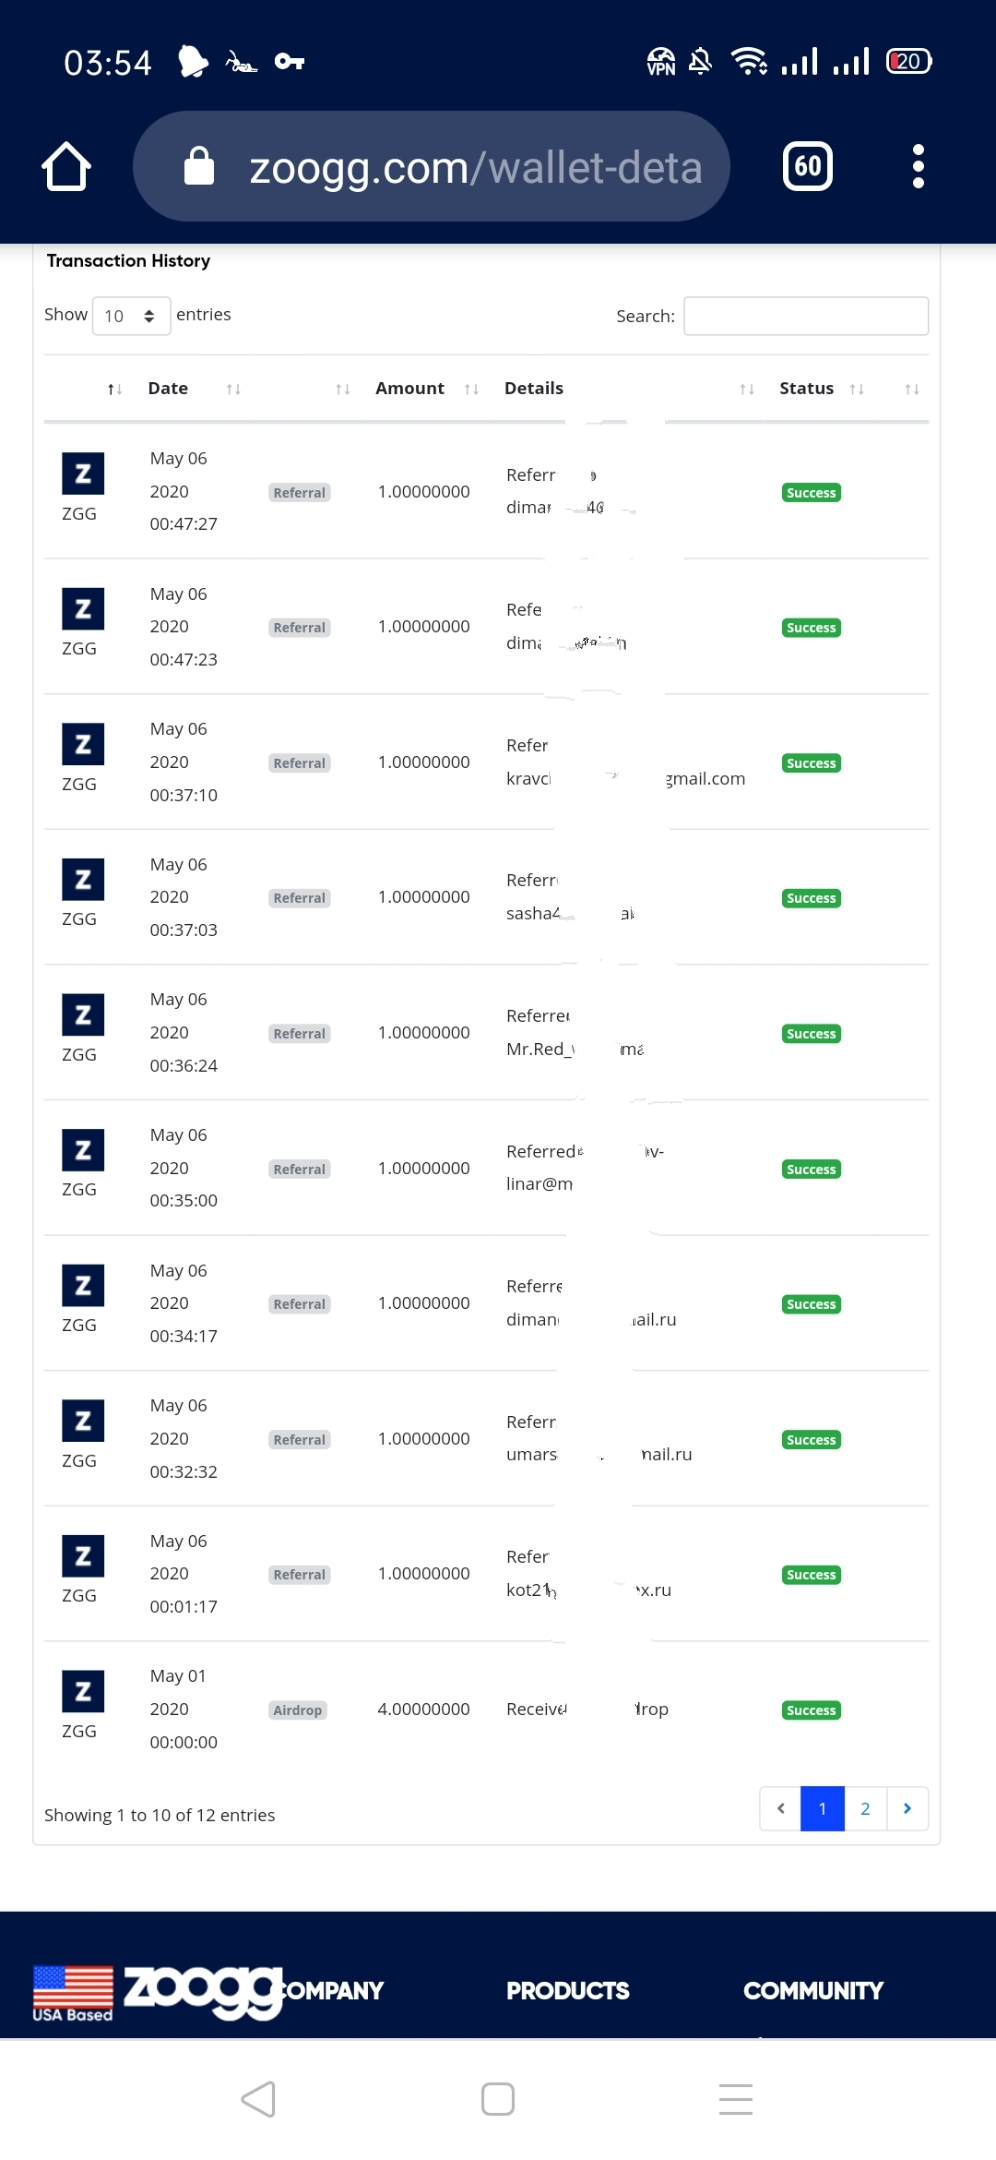This screenshot has width=996, height=2160.
Task: Click the previous page arrow in pagination
Action: 780,1808
